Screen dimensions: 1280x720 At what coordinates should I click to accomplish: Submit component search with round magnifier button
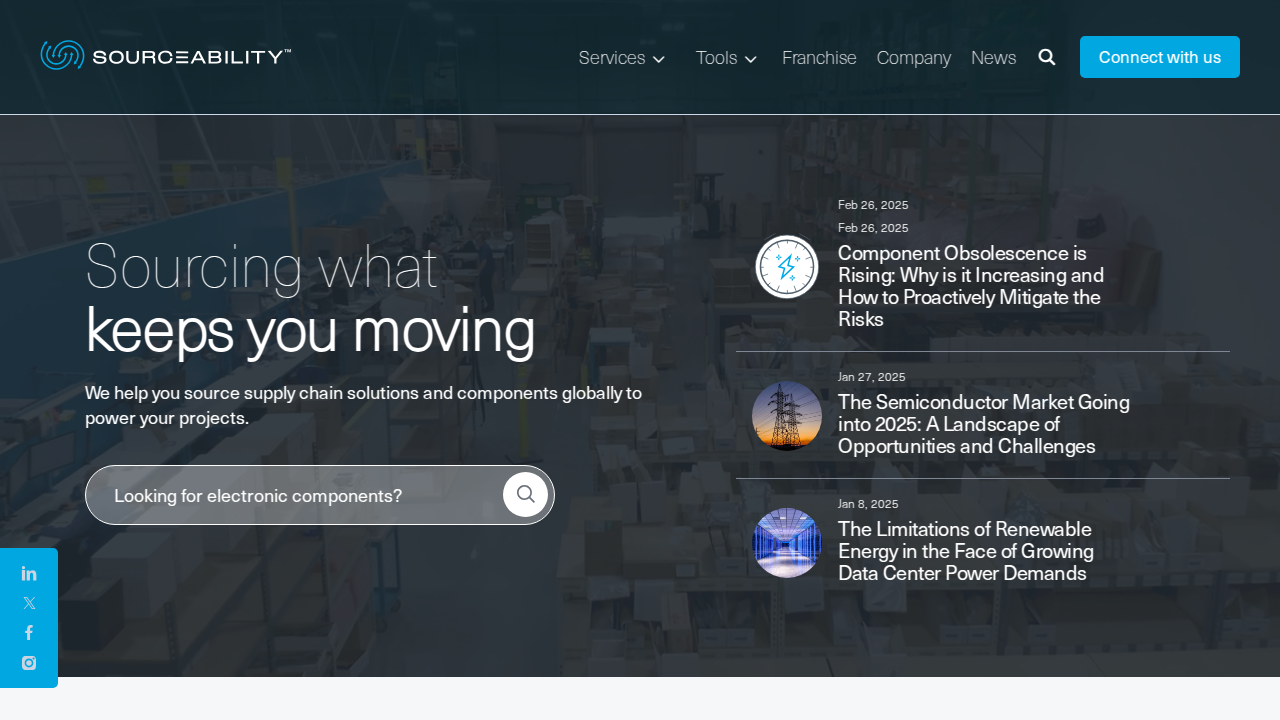coord(525,495)
